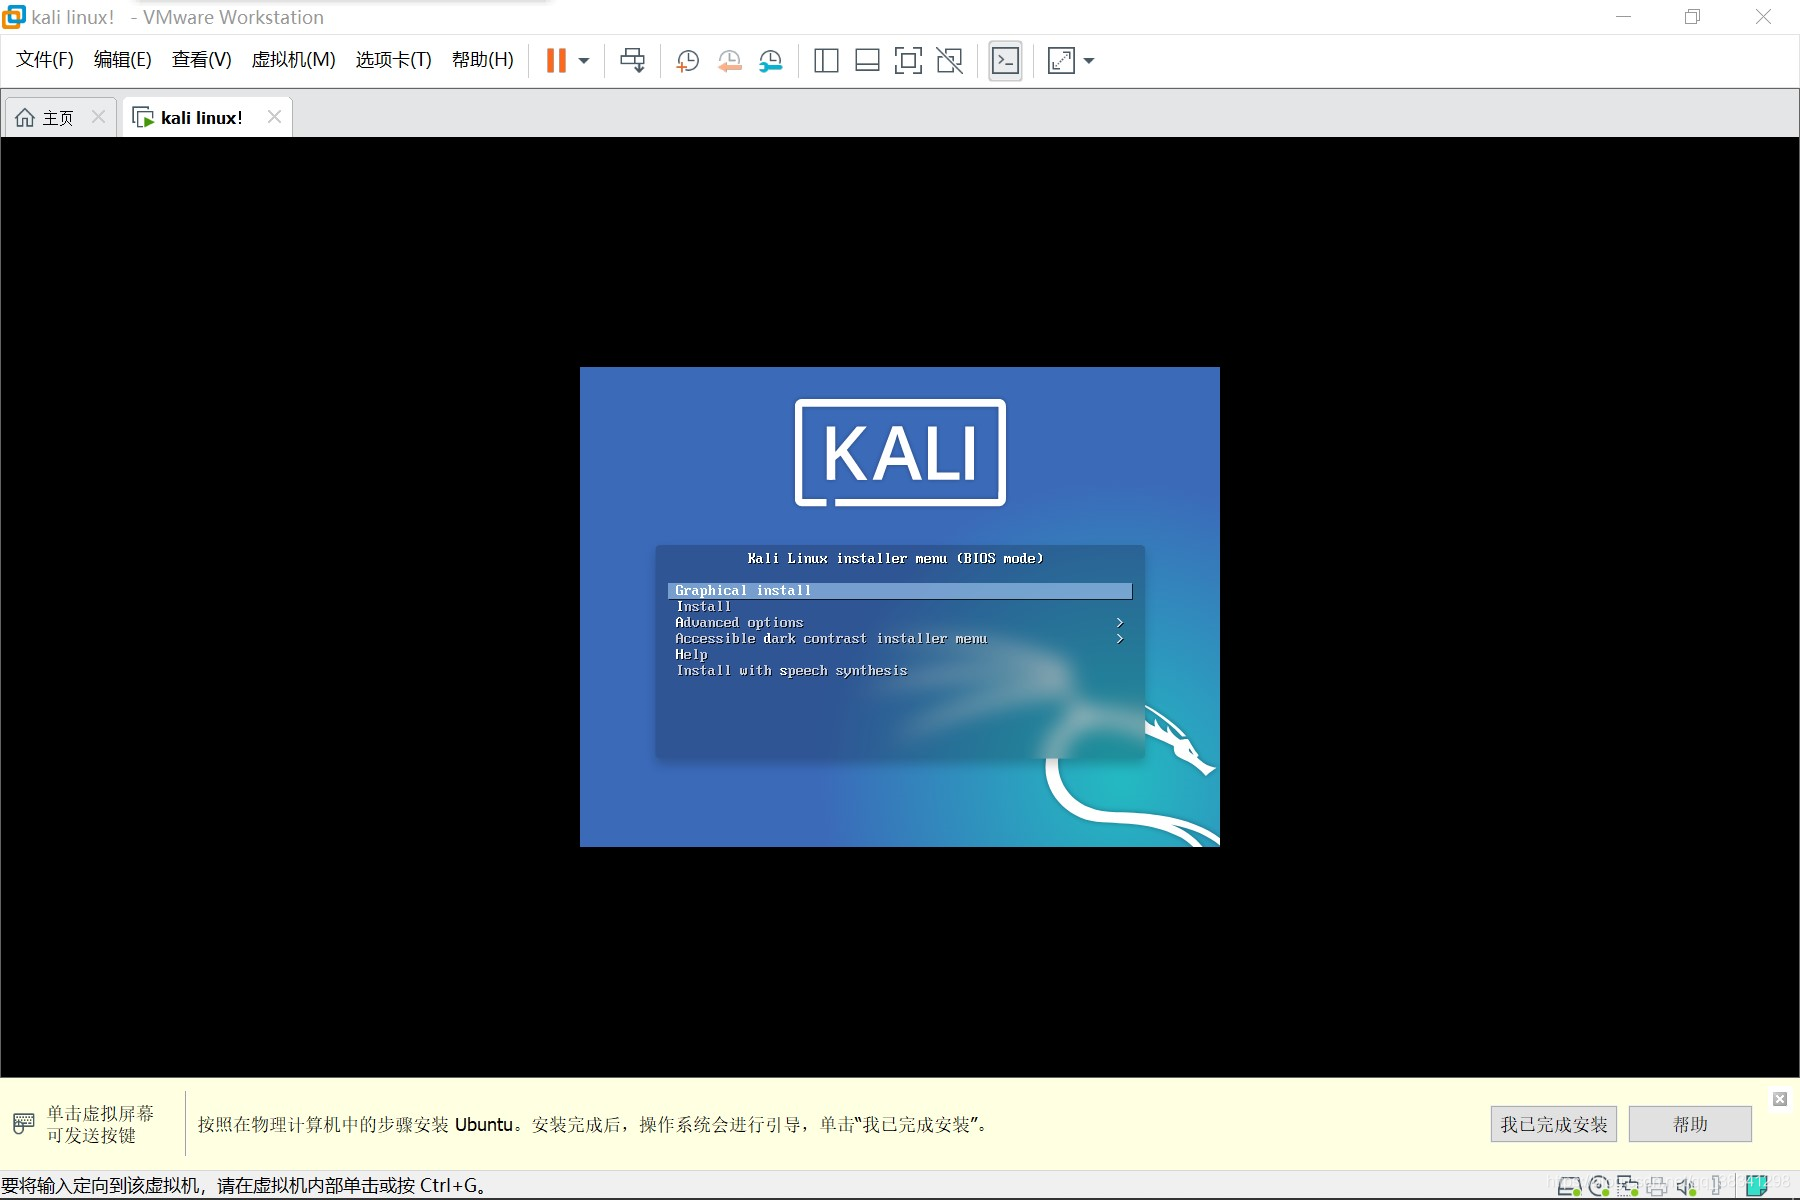Restore down the VMware Workstation window
The width and height of the screenshot is (1800, 1200).
[1692, 17]
